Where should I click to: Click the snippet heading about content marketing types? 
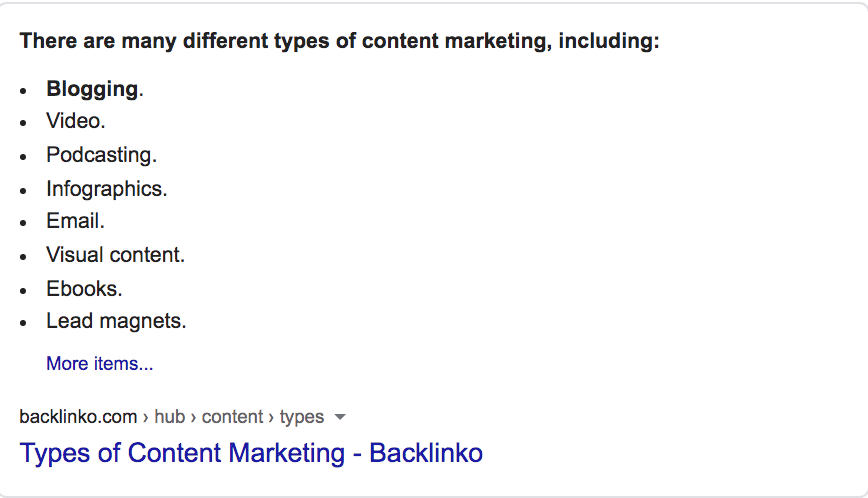coord(339,41)
